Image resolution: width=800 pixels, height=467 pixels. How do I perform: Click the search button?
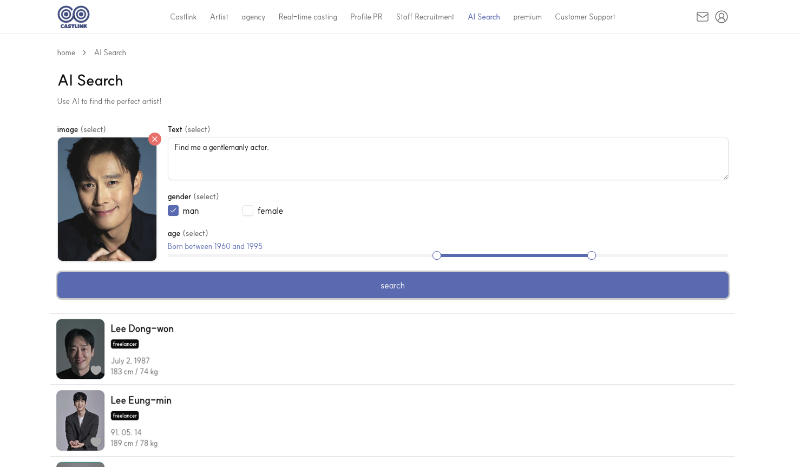[x=393, y=285]
